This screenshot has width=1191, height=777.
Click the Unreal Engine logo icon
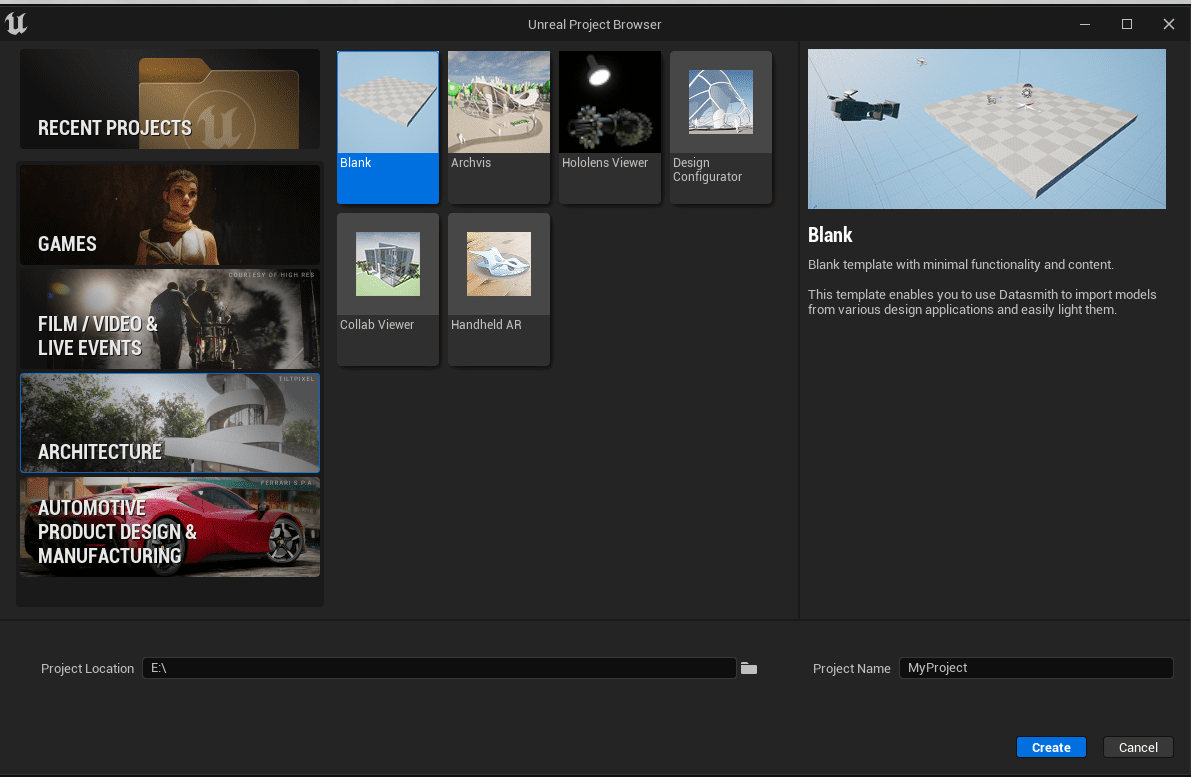(16, 24)
